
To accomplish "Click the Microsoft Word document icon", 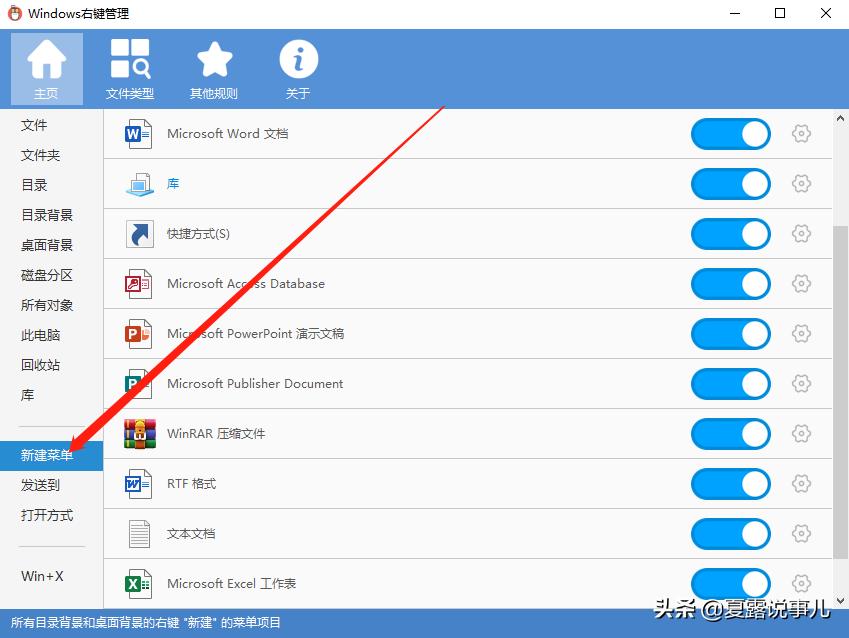I will 137,133.
